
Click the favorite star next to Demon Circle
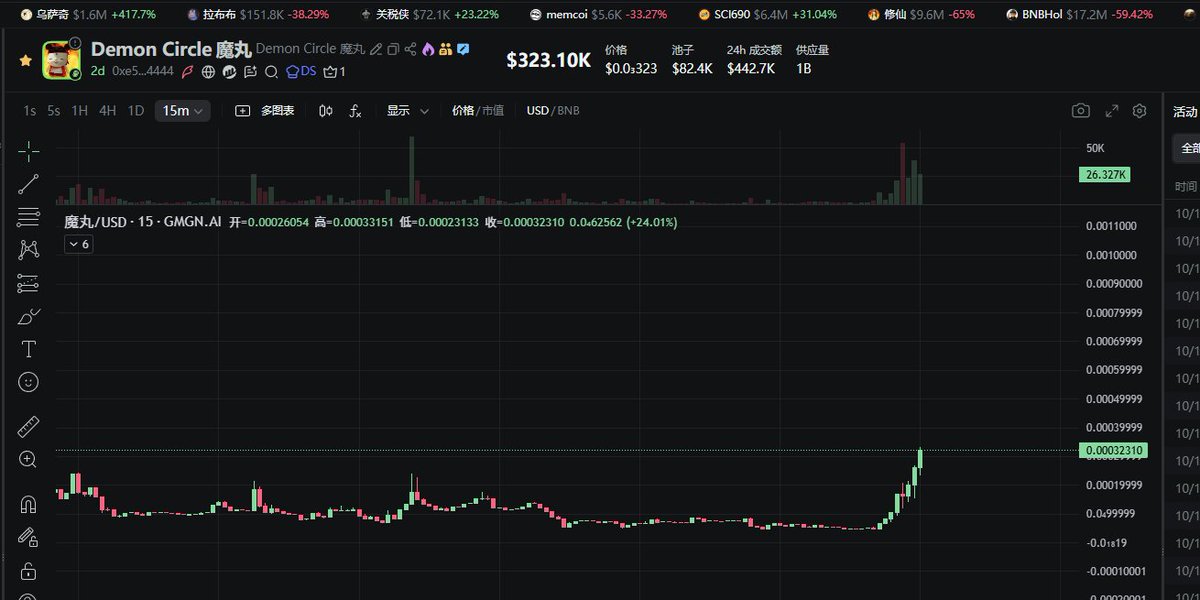(x=25, y=60)
